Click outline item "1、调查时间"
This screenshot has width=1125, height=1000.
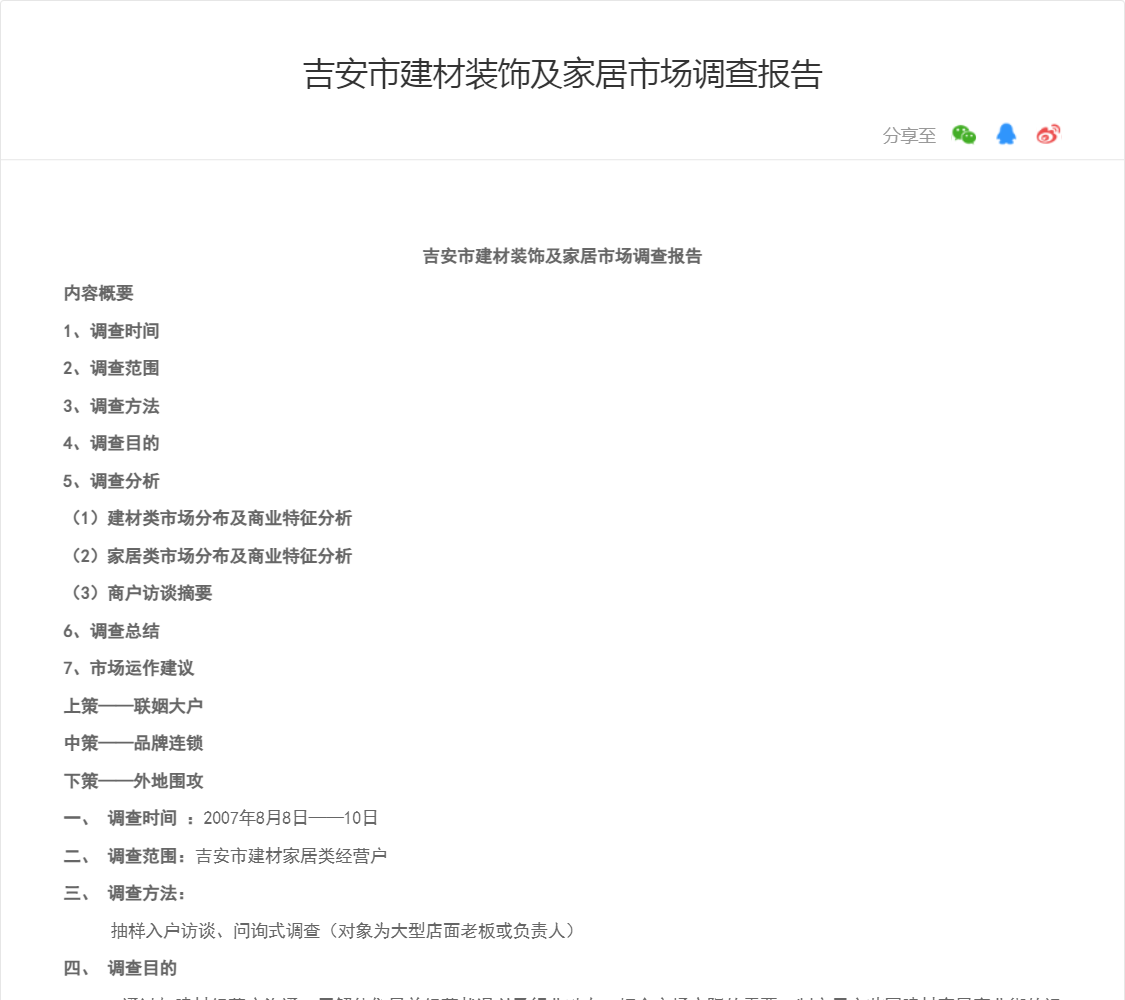(111, 331)
